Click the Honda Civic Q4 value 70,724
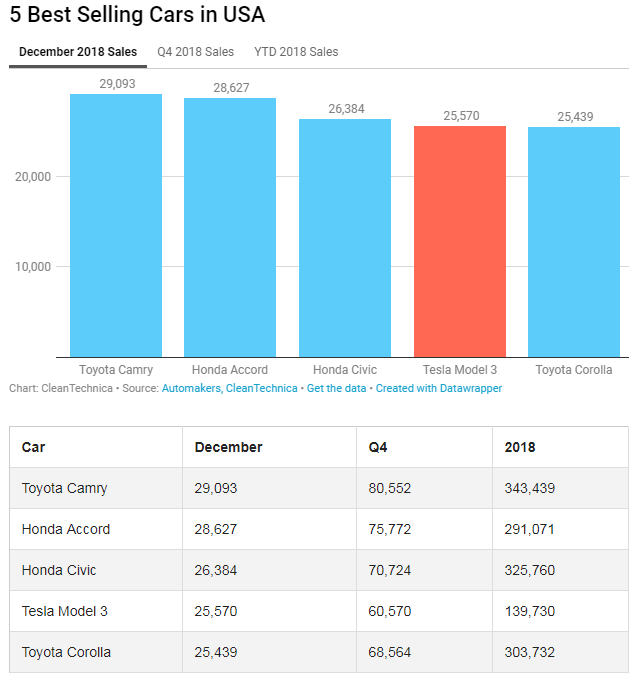This screenshot has height=685, width=639. coord(389,570)
